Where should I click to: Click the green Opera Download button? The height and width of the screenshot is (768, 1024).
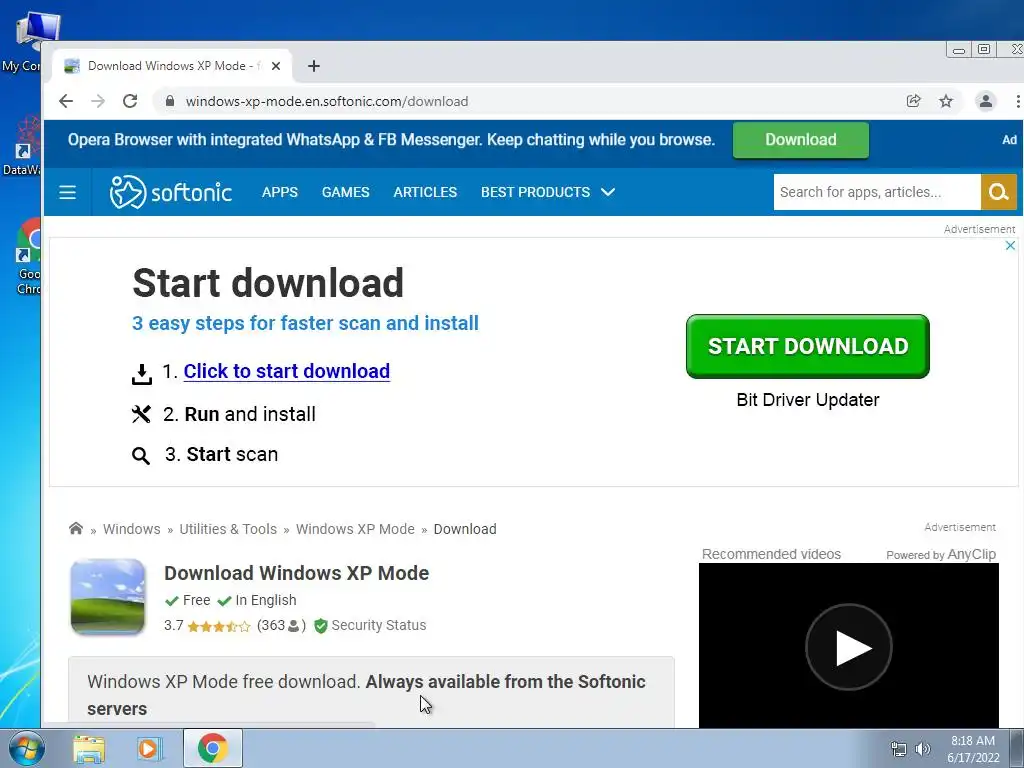click(x=801, y=140)
